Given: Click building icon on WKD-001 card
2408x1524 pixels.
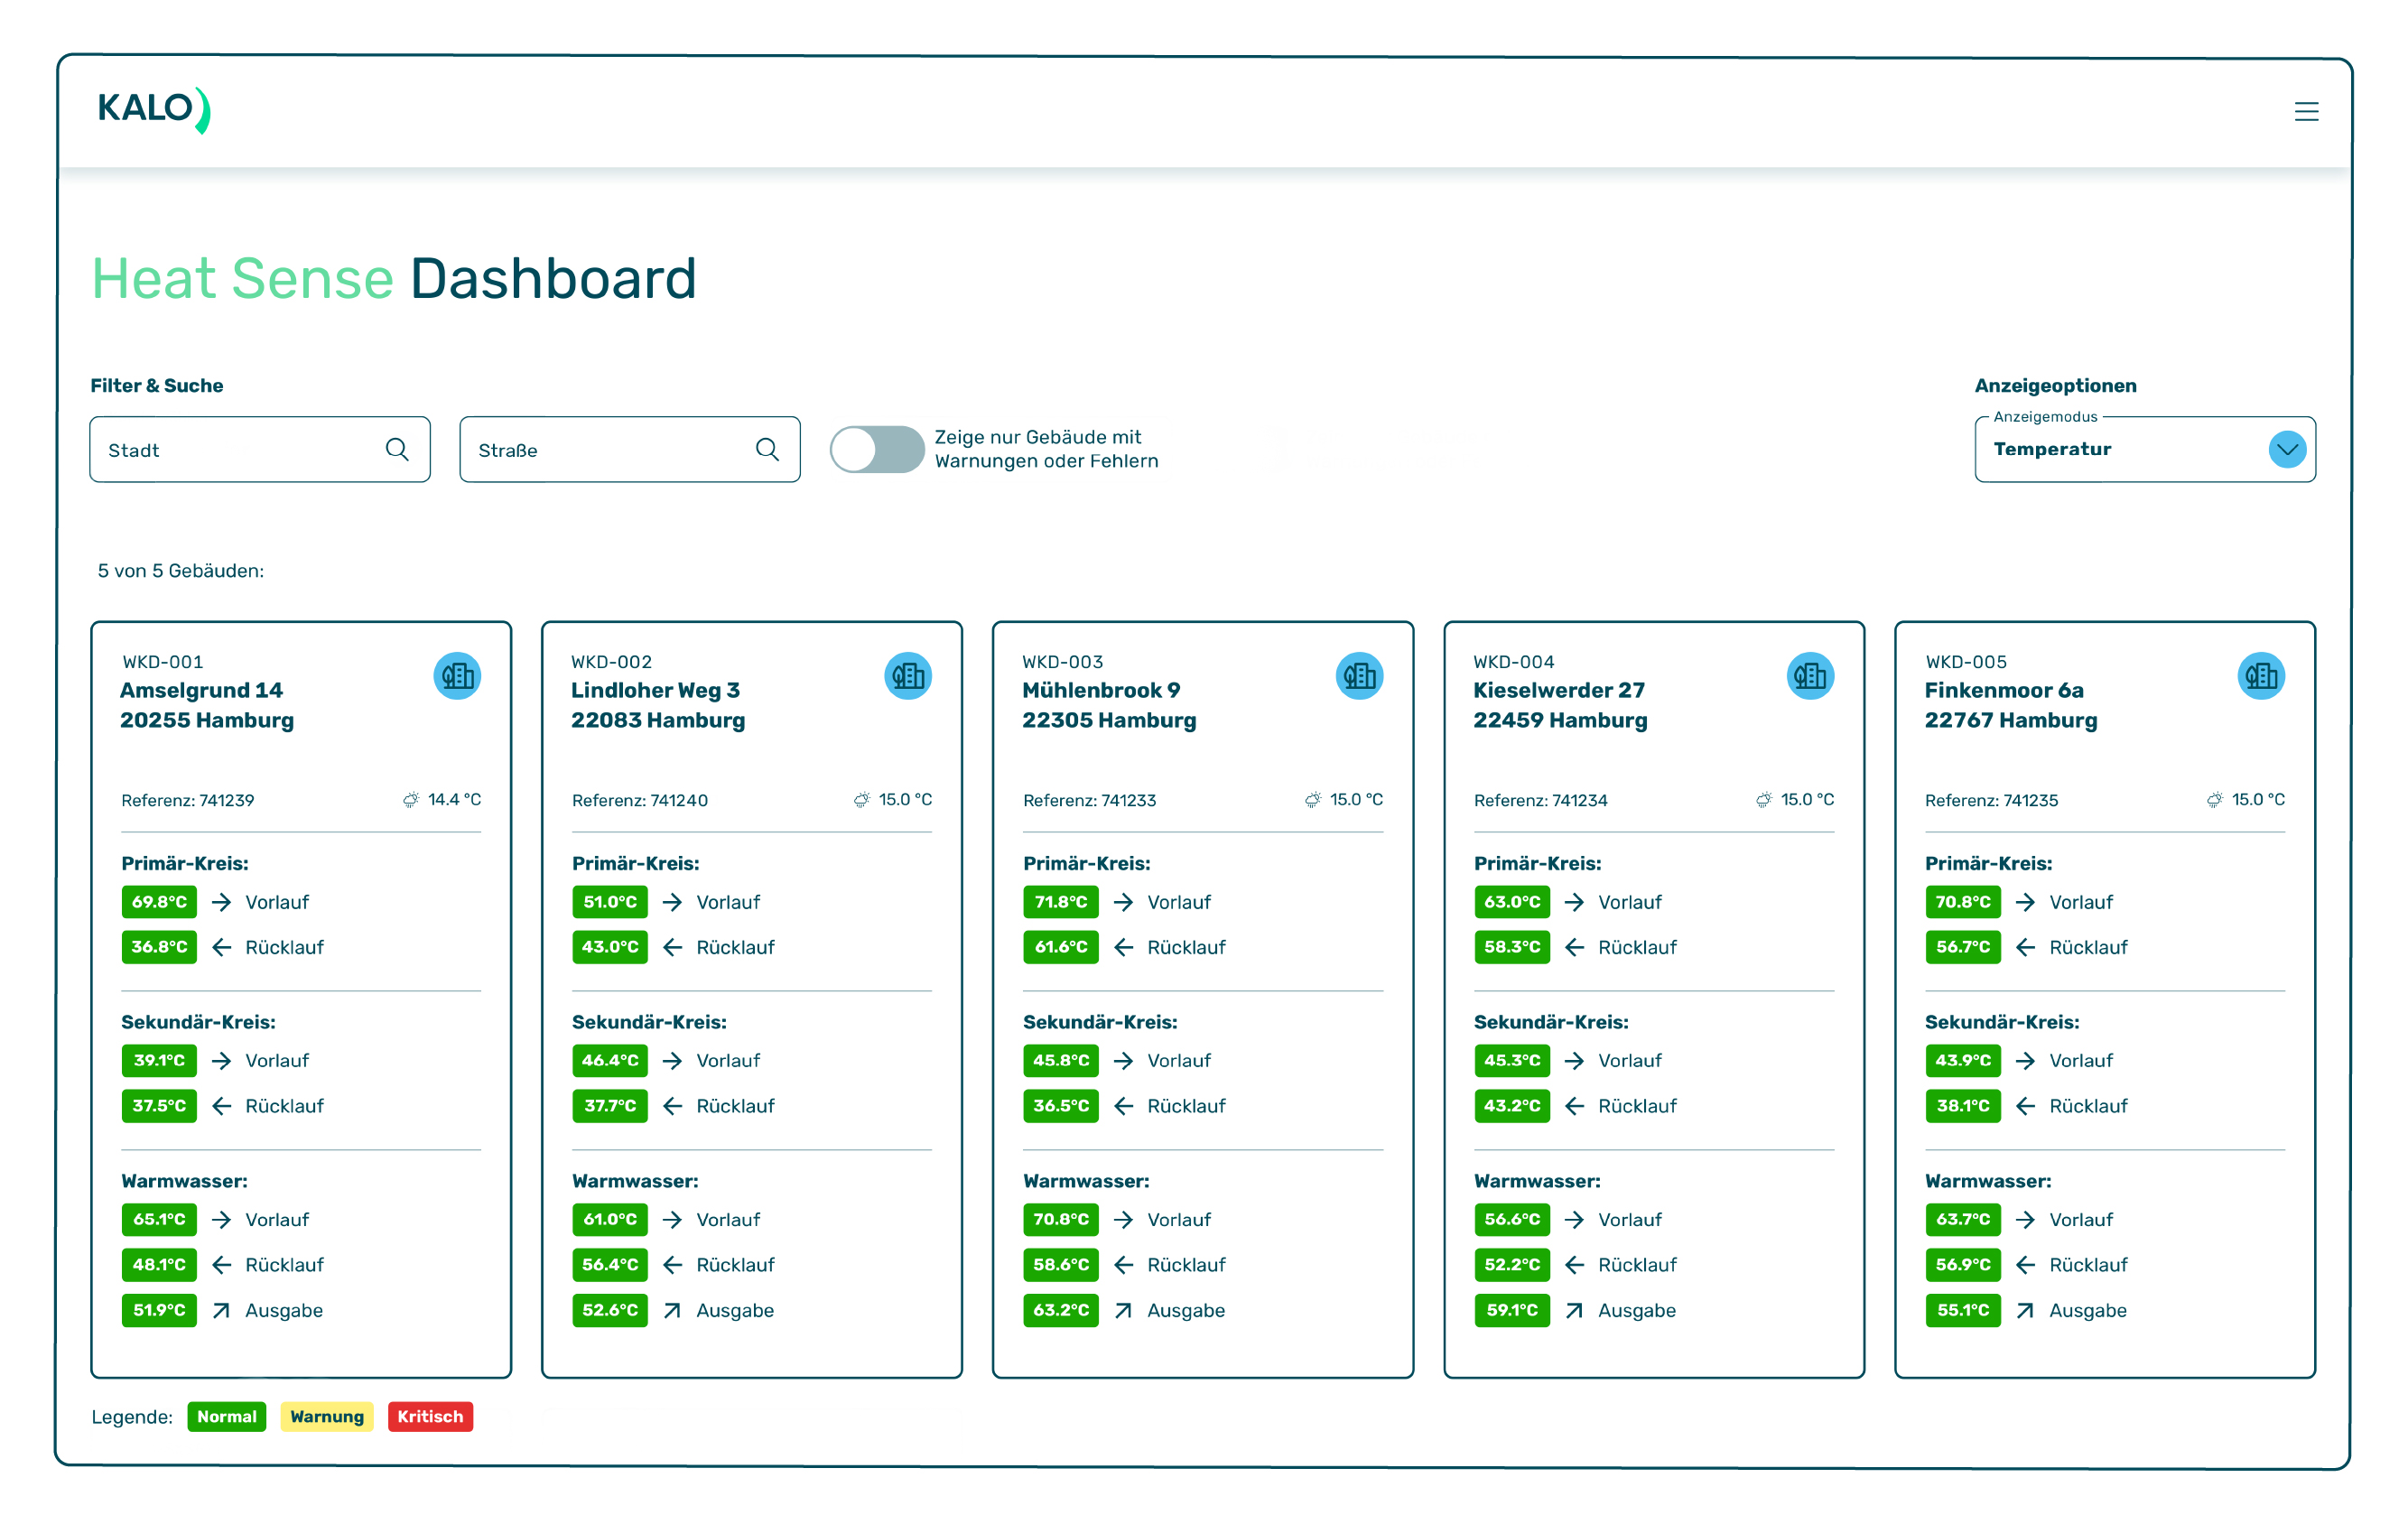Looking at the screenshot, I should [457, 676].
